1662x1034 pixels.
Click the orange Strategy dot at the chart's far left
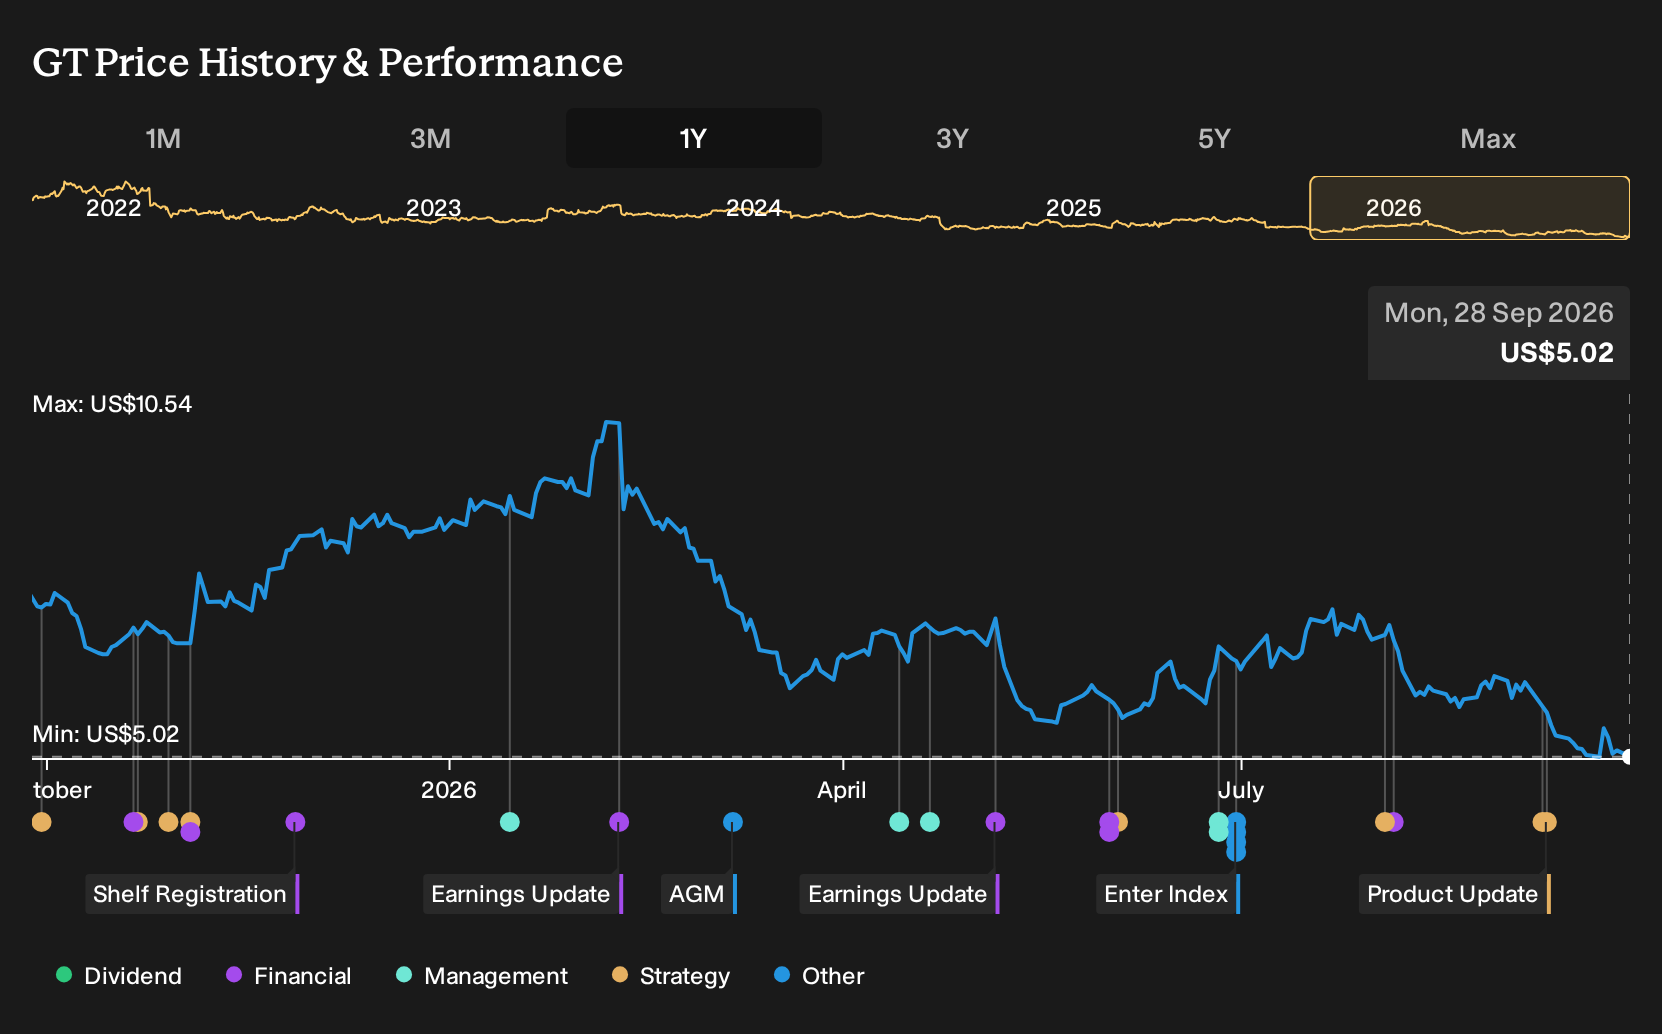click(x=41, y=822)
